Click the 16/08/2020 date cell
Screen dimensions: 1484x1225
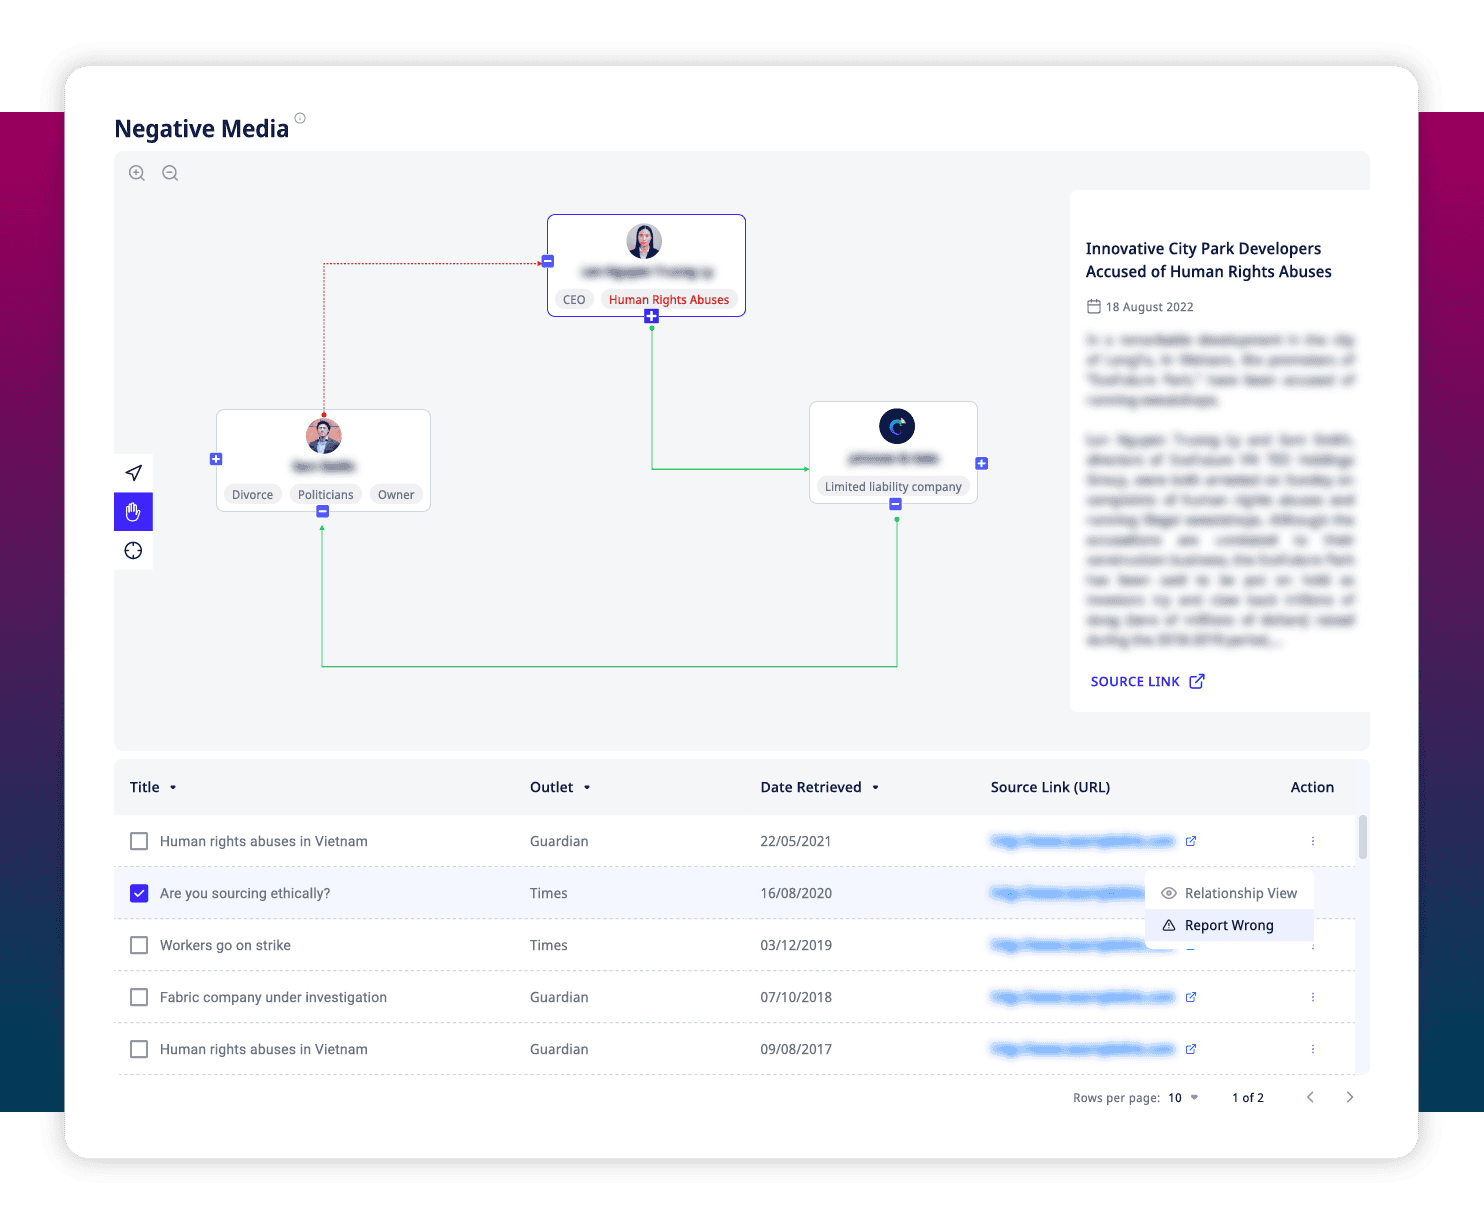pos(796,893)
